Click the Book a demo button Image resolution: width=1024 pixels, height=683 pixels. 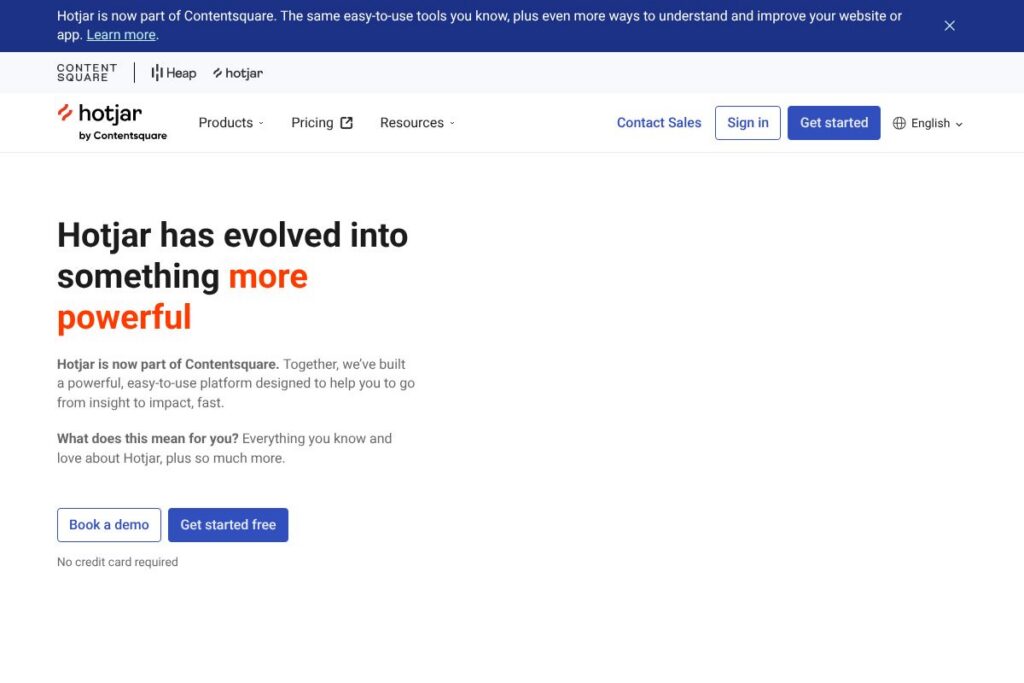(109, 525)
